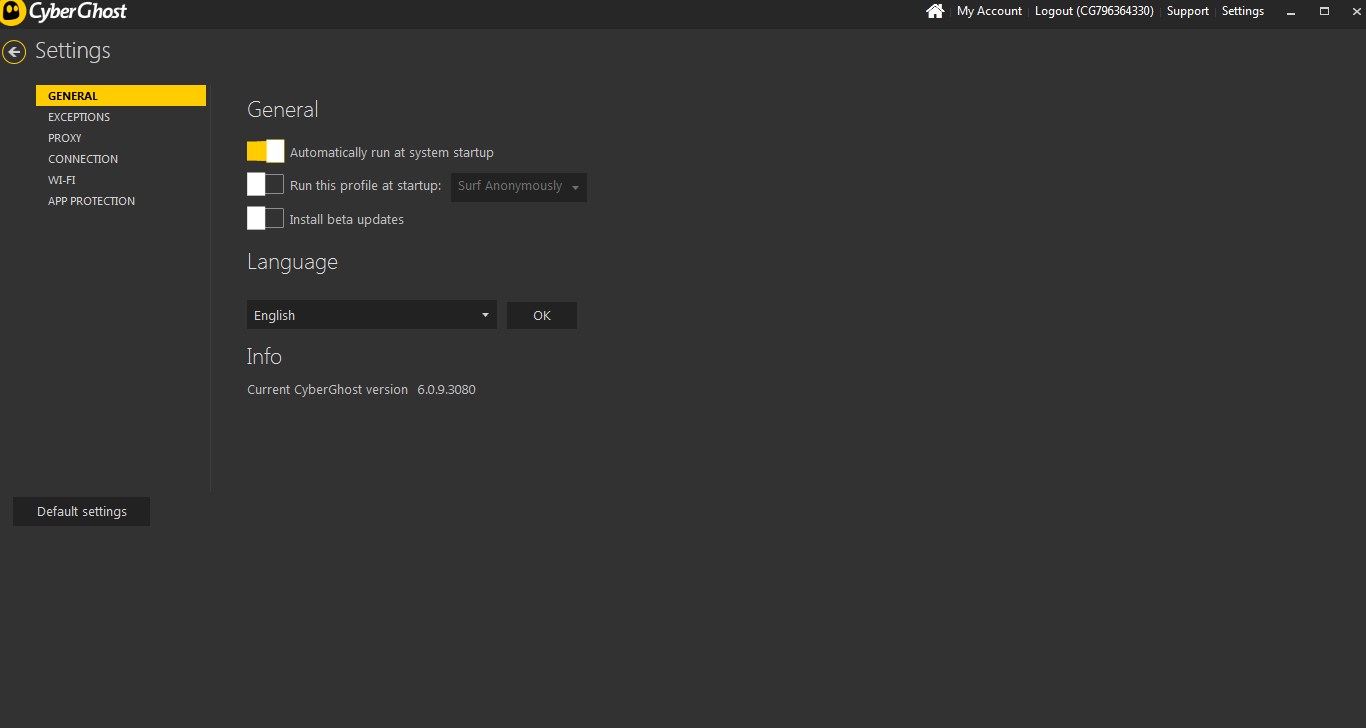Go back using the Settings back arrow
The width and height of the screenshot is (1366, 728).
coord(14,51)
